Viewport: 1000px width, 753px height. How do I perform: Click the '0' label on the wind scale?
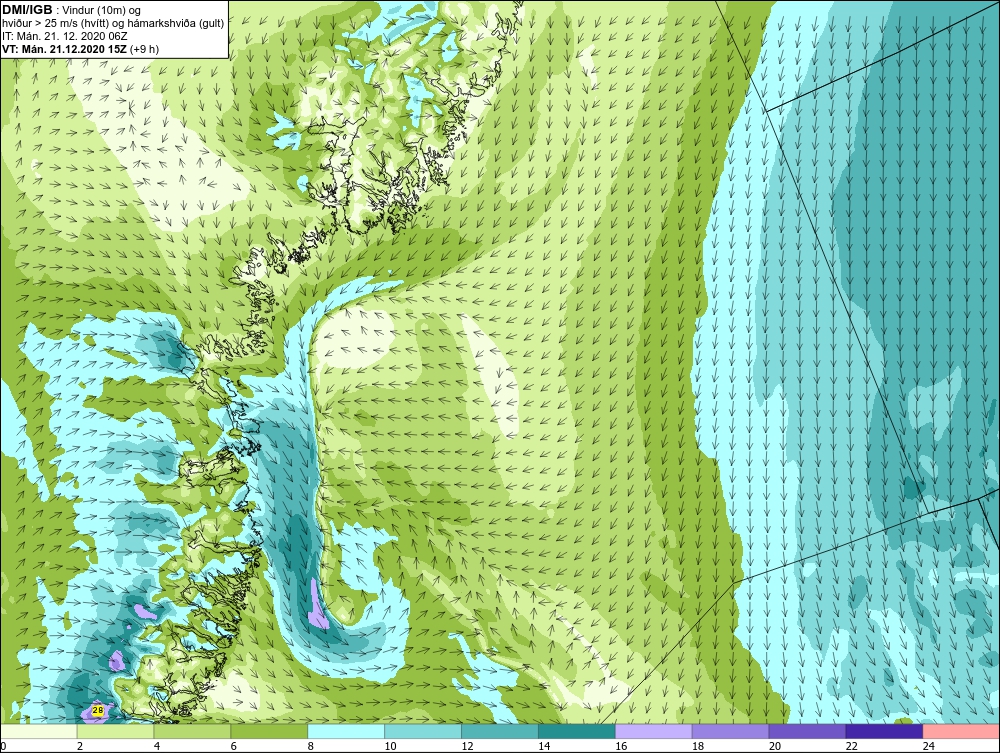coord(3,746)
